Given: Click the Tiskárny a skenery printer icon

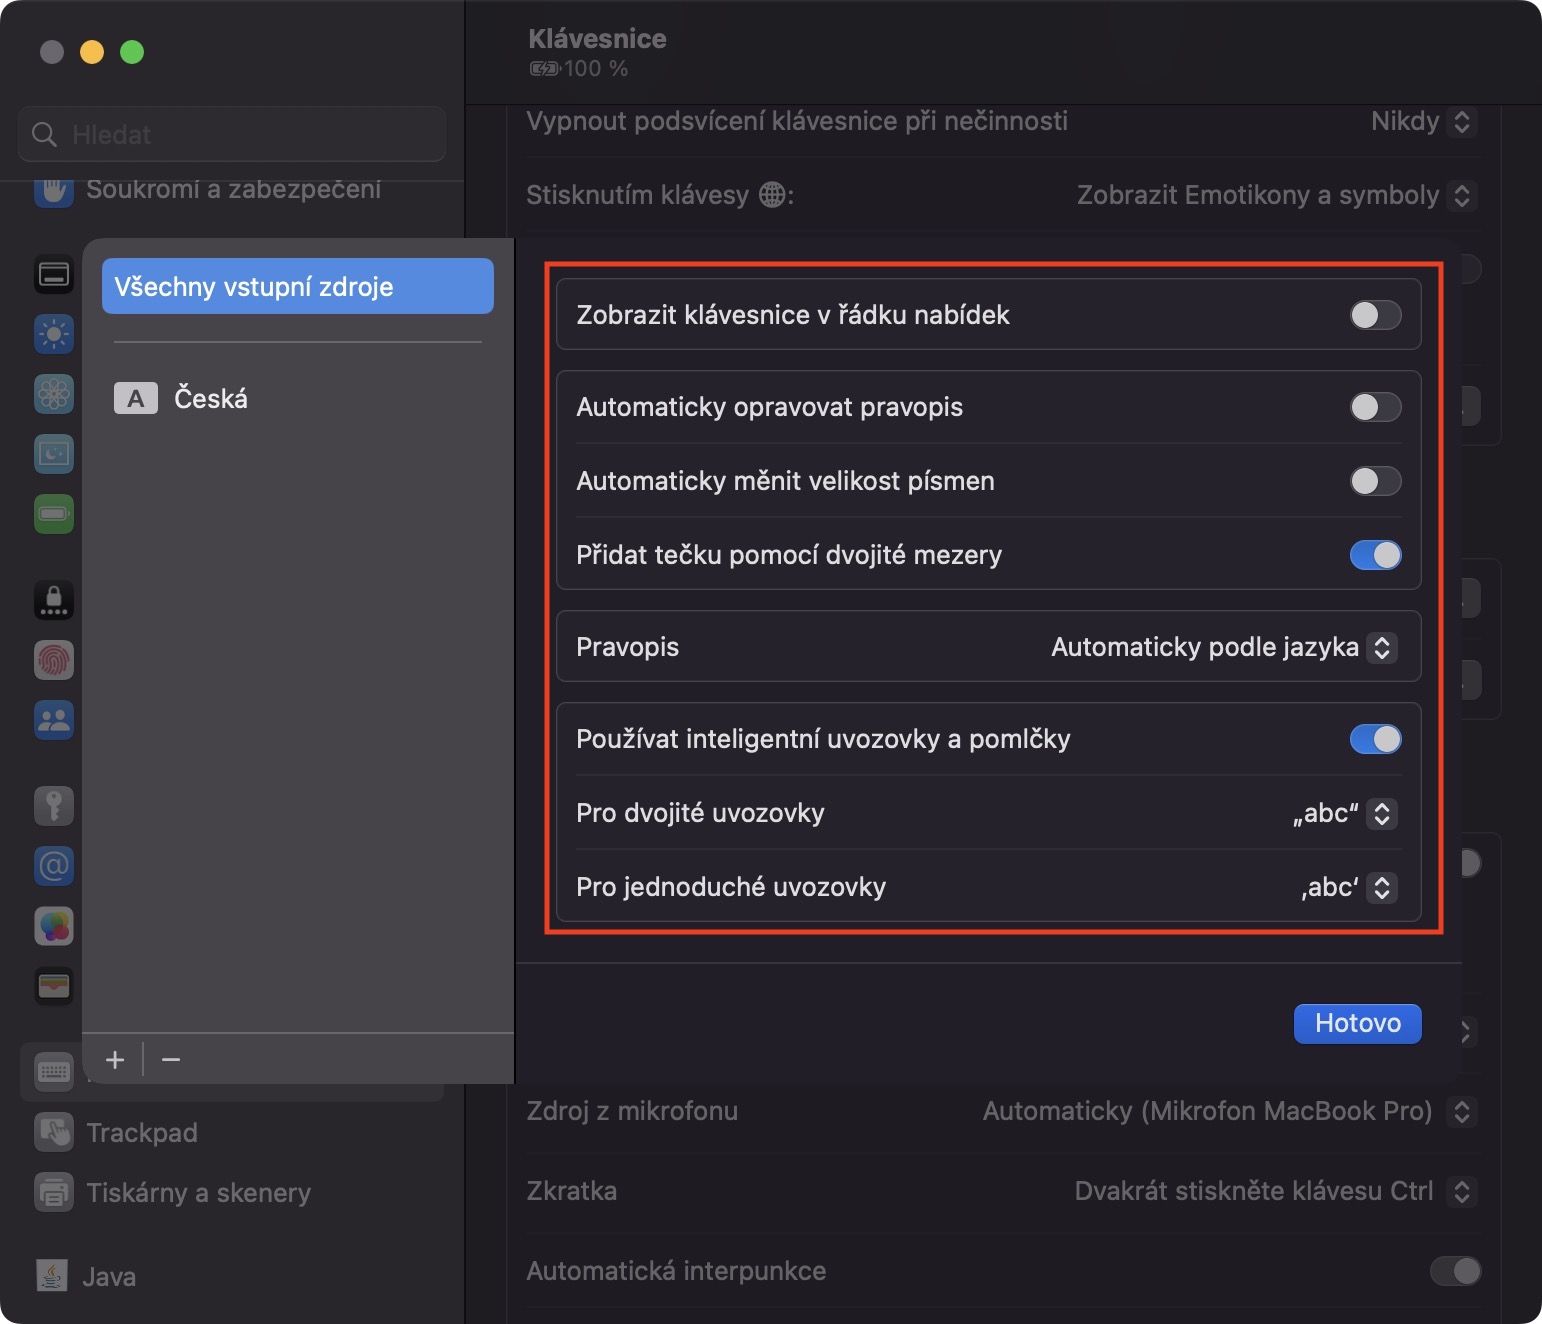Looking at the screenshot, I should click(x=54, y=1192).
